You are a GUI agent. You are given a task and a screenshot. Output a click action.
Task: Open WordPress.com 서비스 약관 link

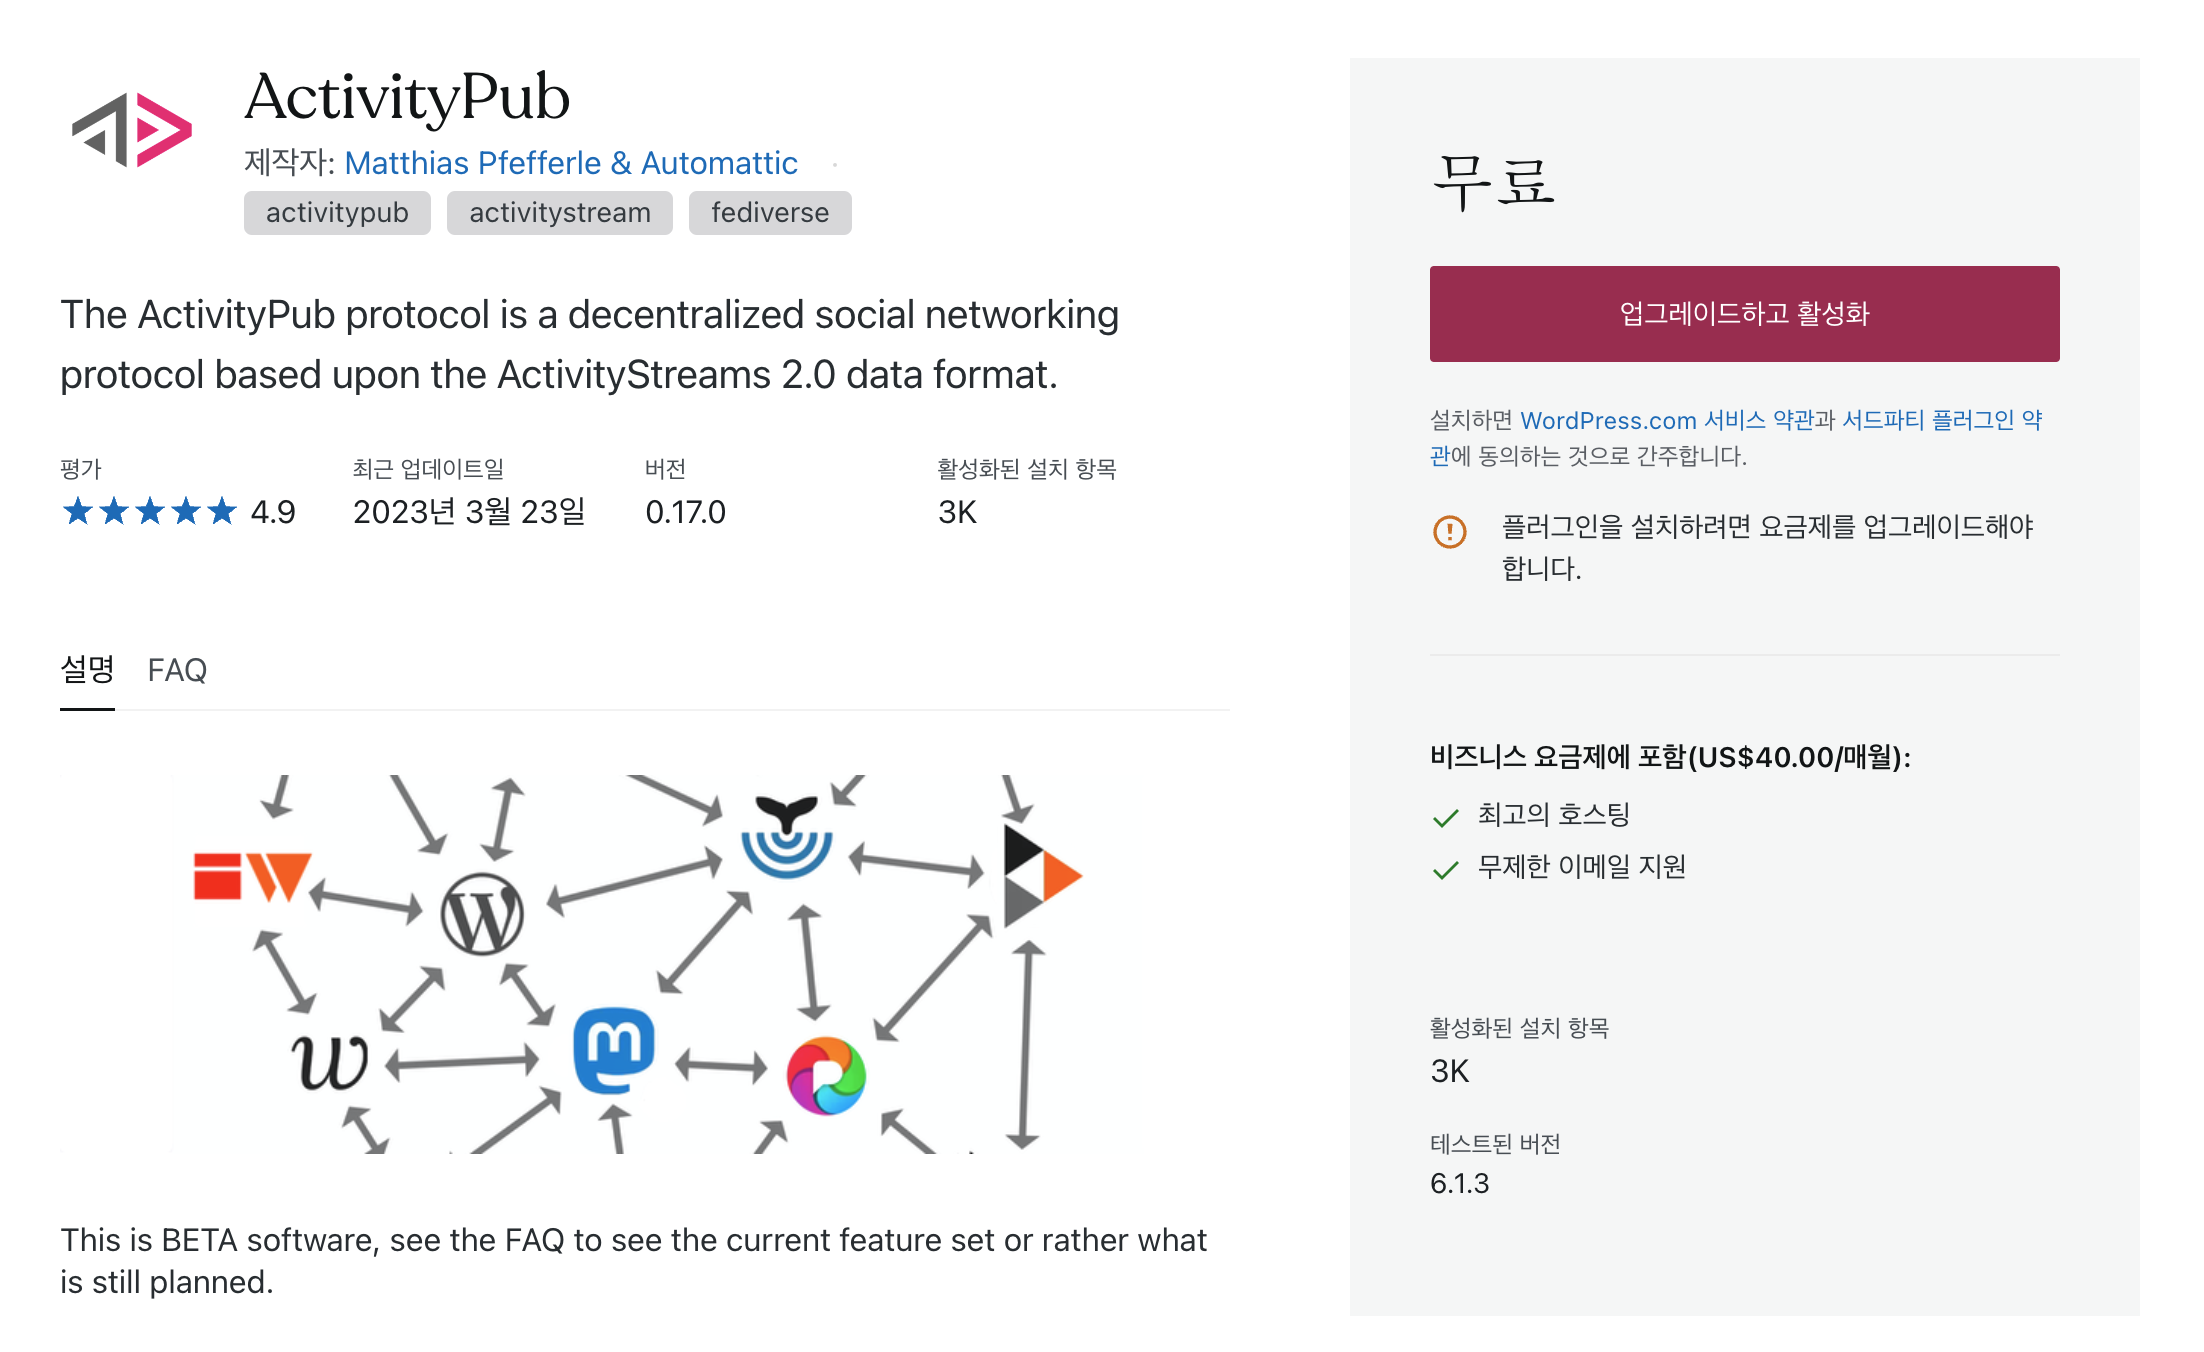point(1667,420)
